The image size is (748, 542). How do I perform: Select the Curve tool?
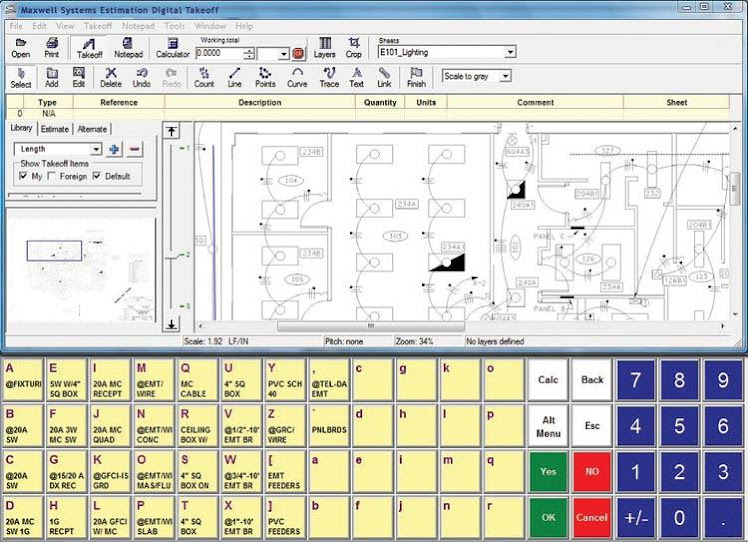[x=297, y=78]
